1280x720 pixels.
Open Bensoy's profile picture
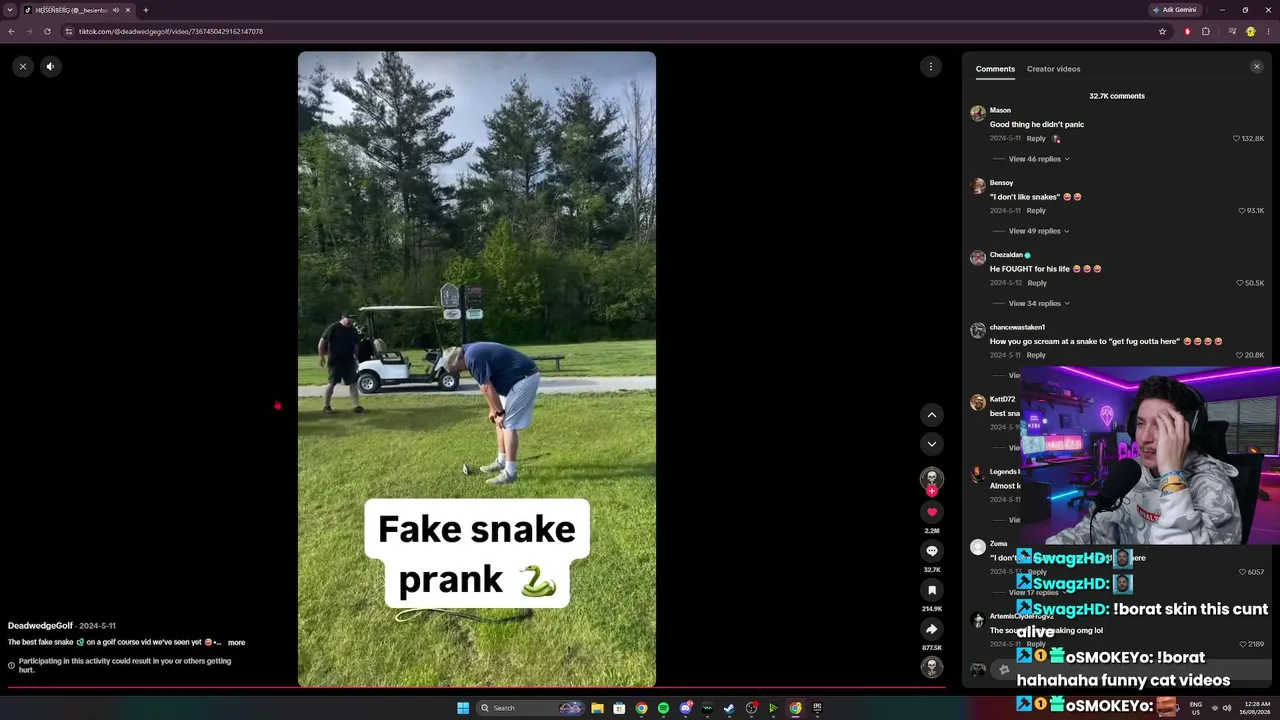tap(978, 186)
